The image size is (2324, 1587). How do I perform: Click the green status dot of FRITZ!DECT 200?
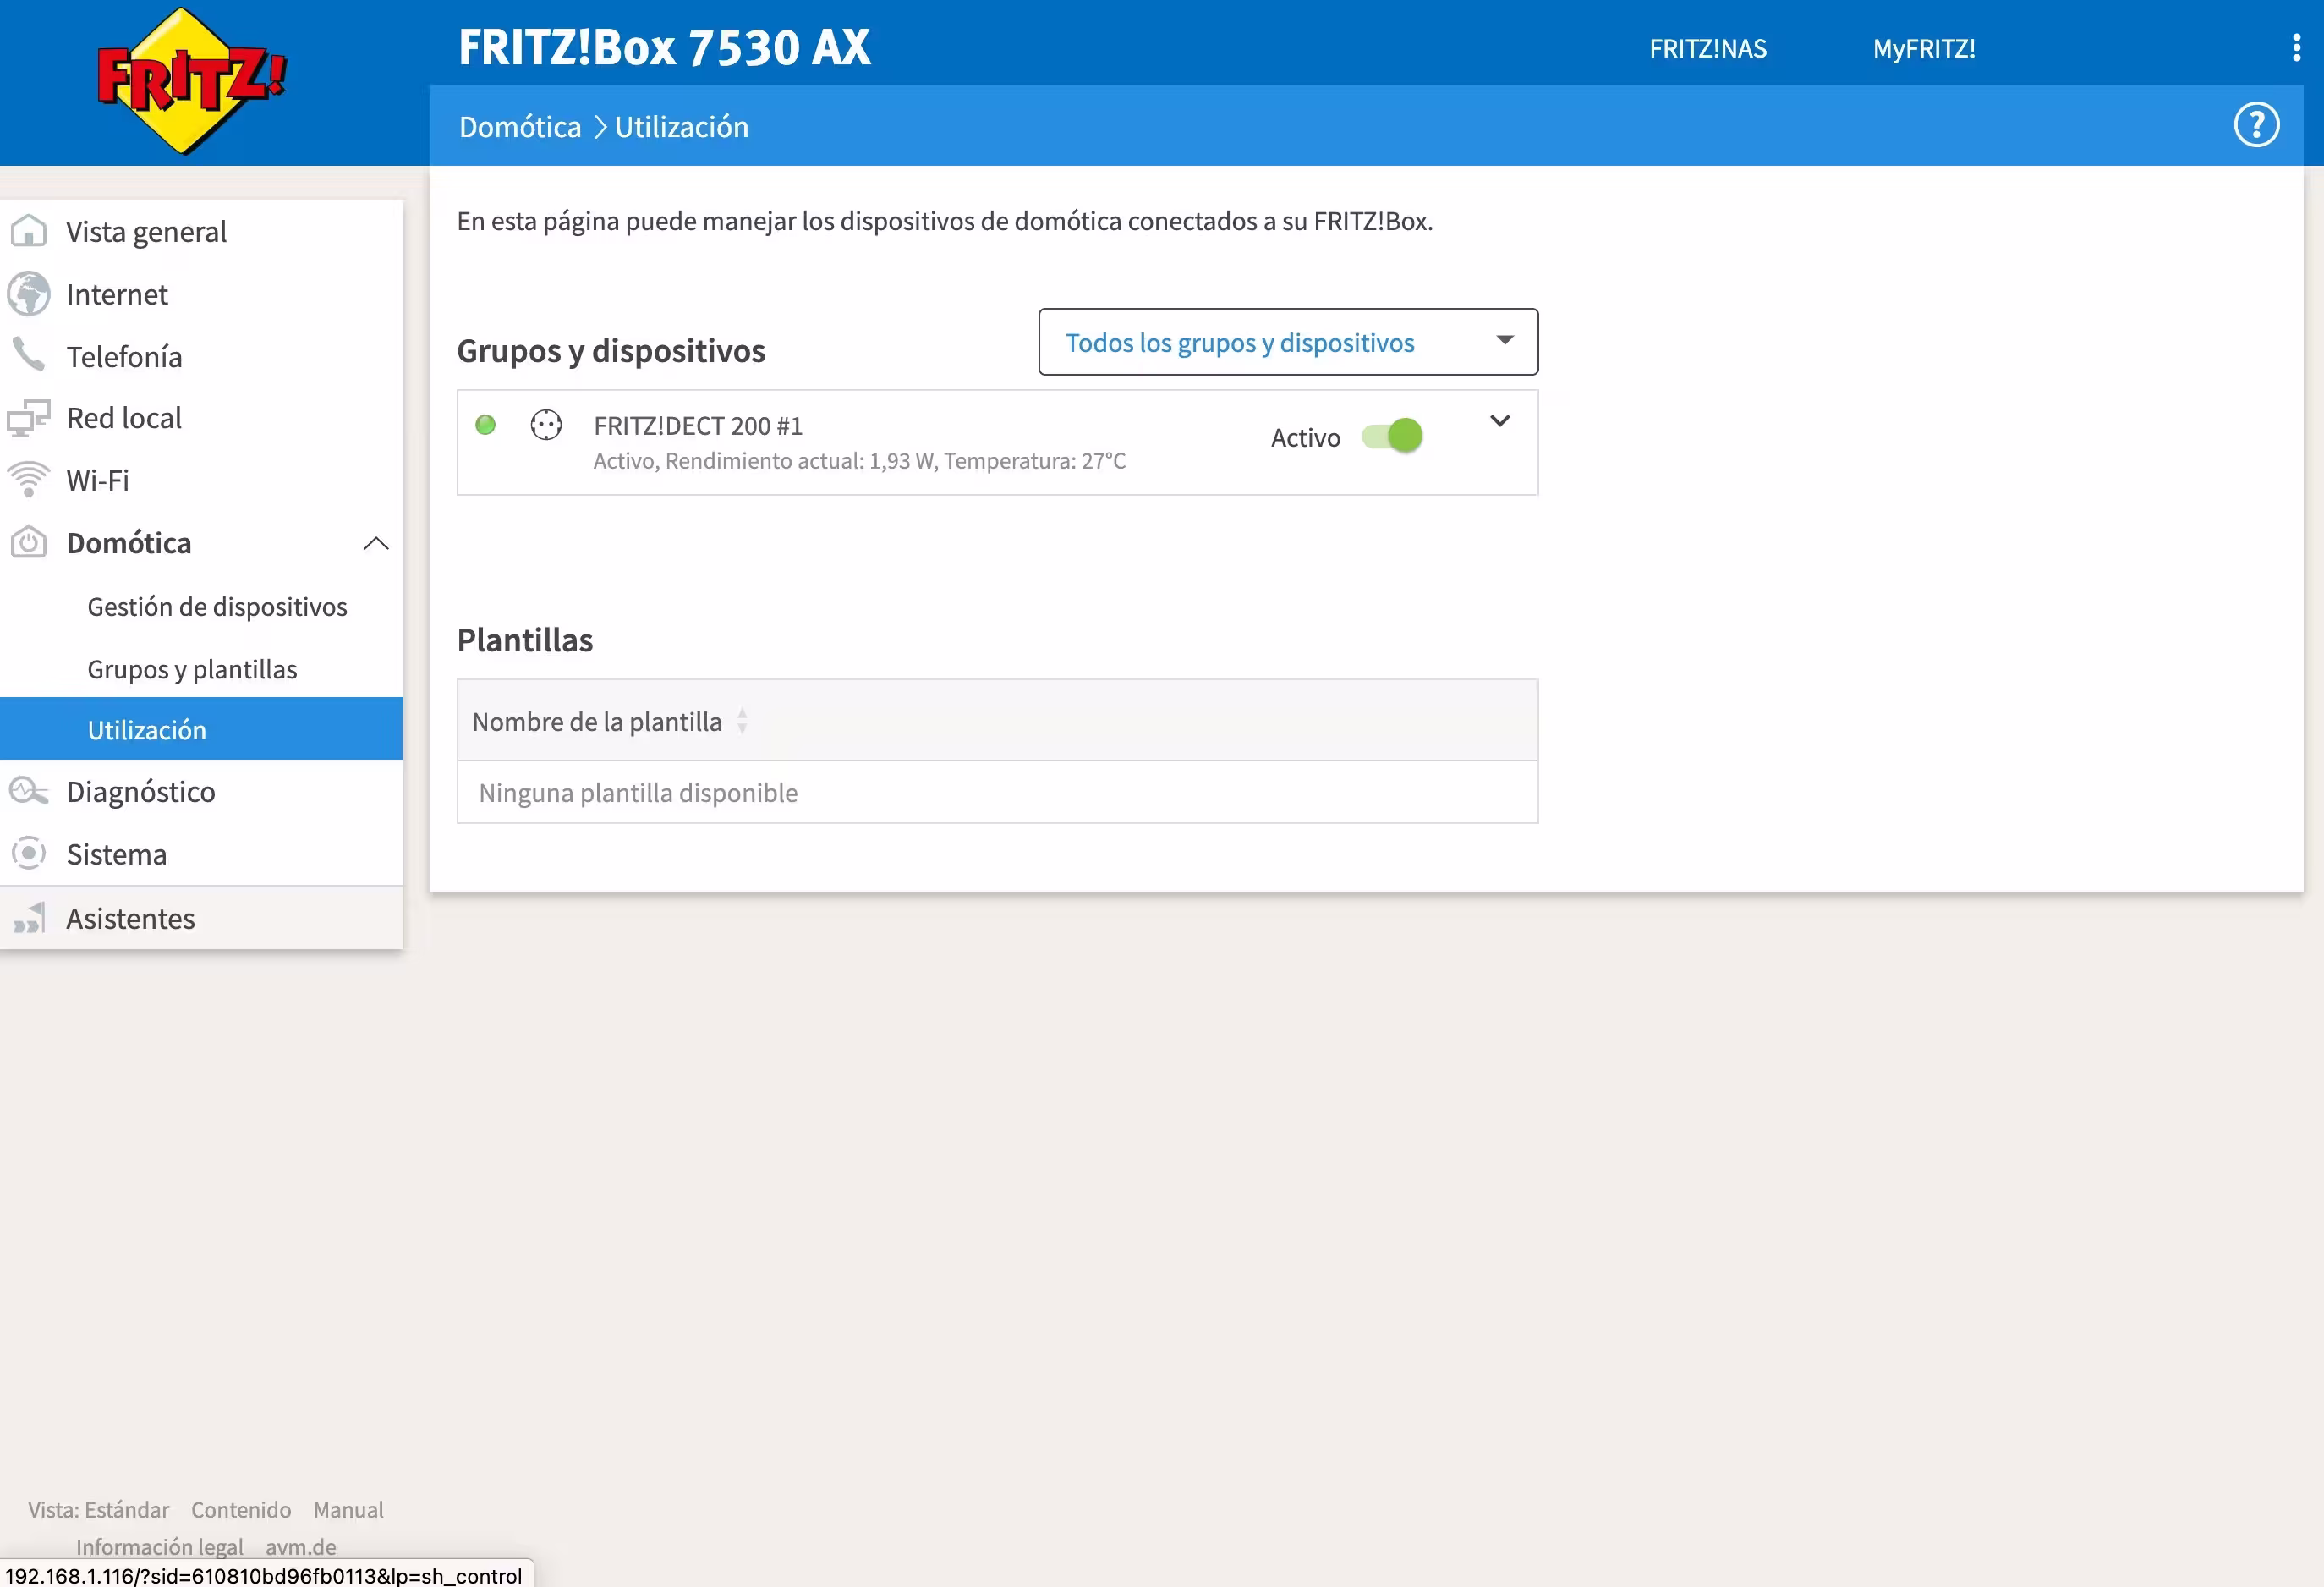pos(486,425)
